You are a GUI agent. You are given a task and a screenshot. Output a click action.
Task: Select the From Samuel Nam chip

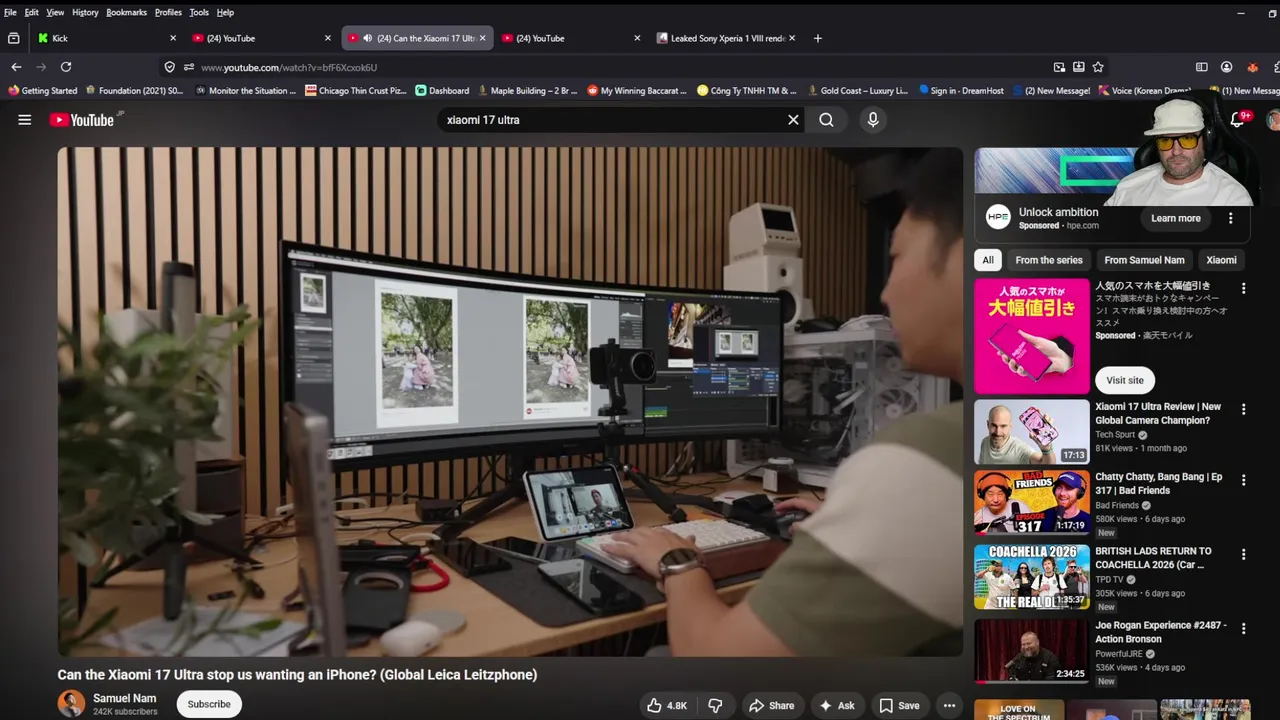[1144, 260]
